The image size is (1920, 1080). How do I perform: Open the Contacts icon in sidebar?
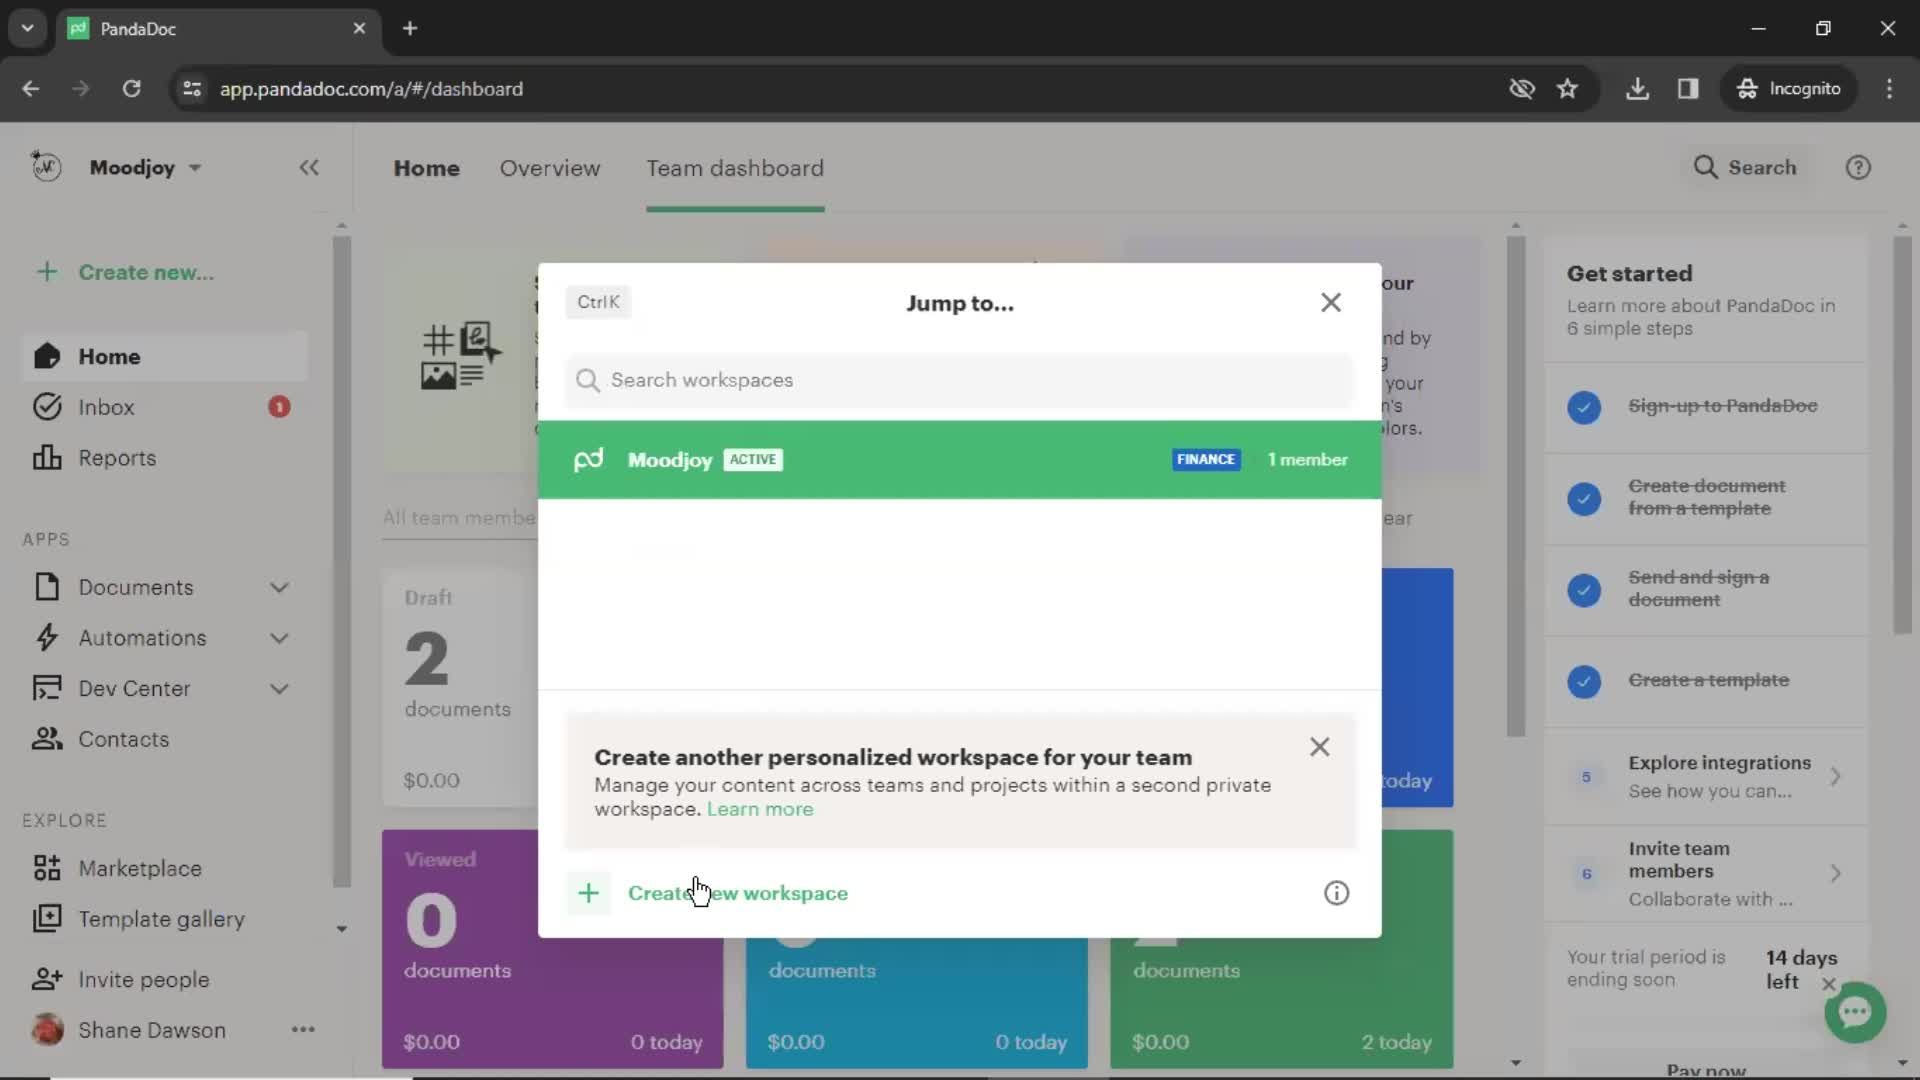(x=46, y=738)
